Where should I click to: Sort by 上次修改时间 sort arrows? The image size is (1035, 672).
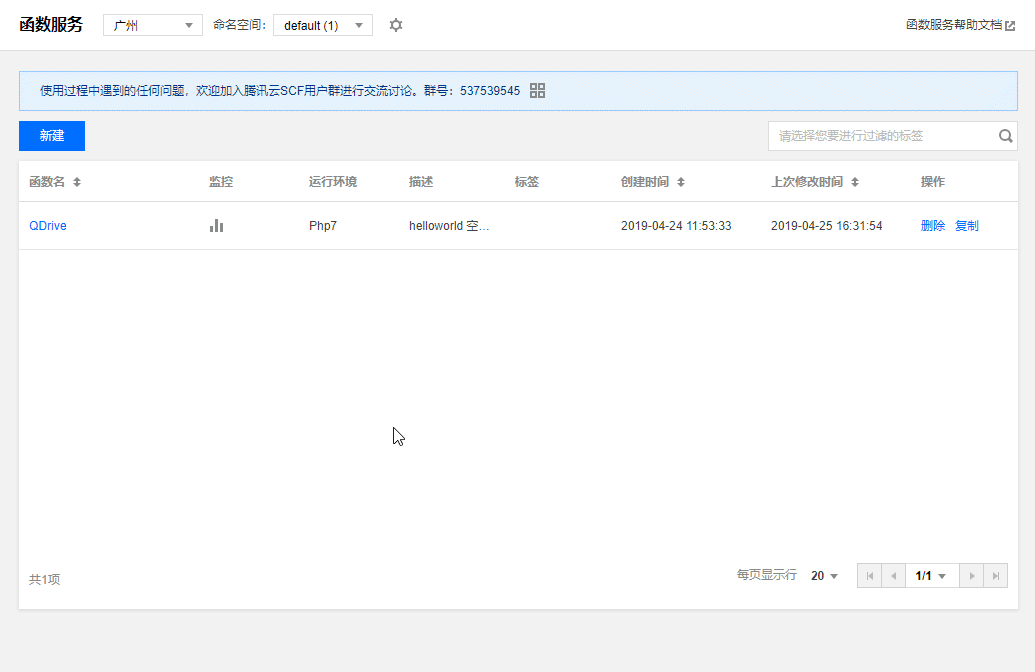(855, 182)
